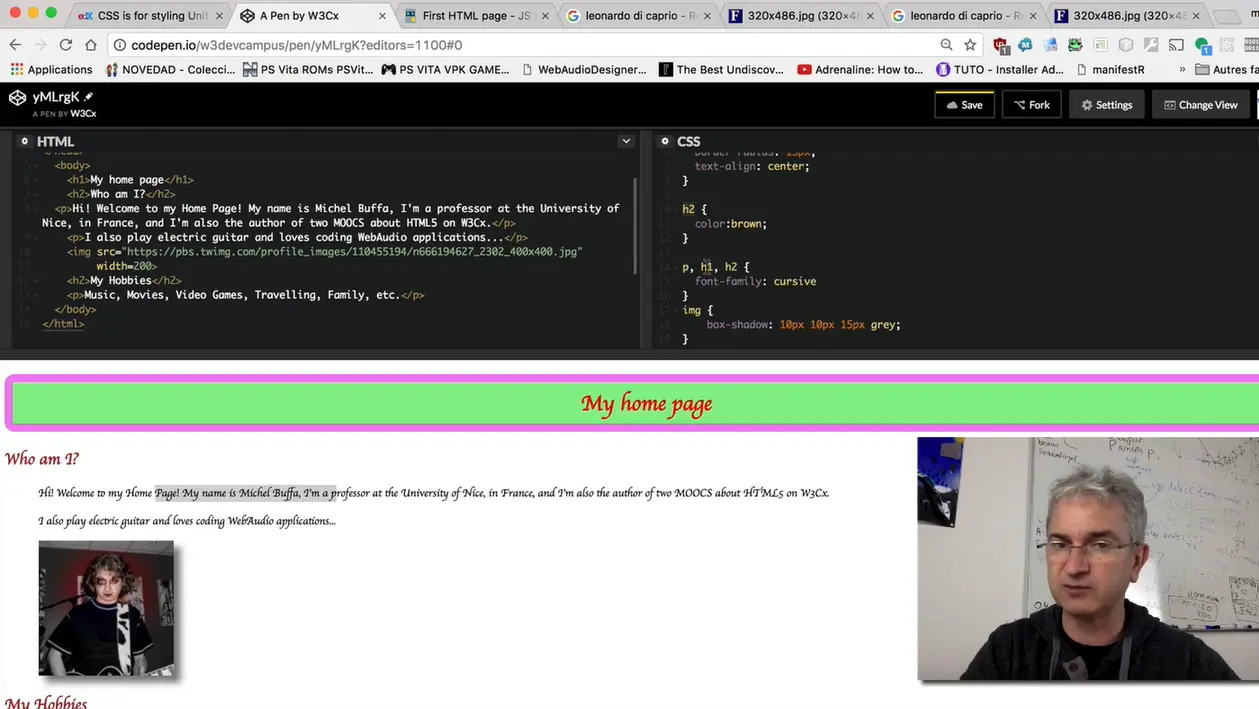Collapse the body tag fold arrow
The width and height of the screenshot is (1259, 709).
(x=35, y=166)
